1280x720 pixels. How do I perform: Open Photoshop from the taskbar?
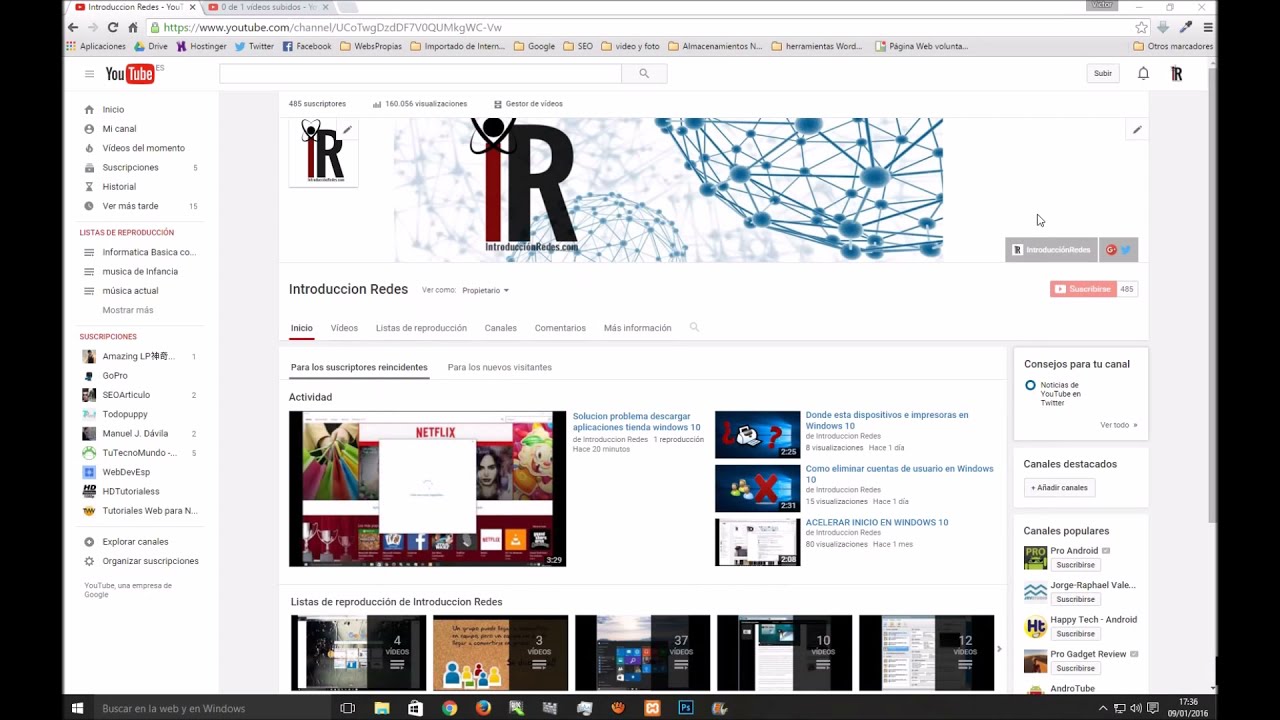point(686,708)
